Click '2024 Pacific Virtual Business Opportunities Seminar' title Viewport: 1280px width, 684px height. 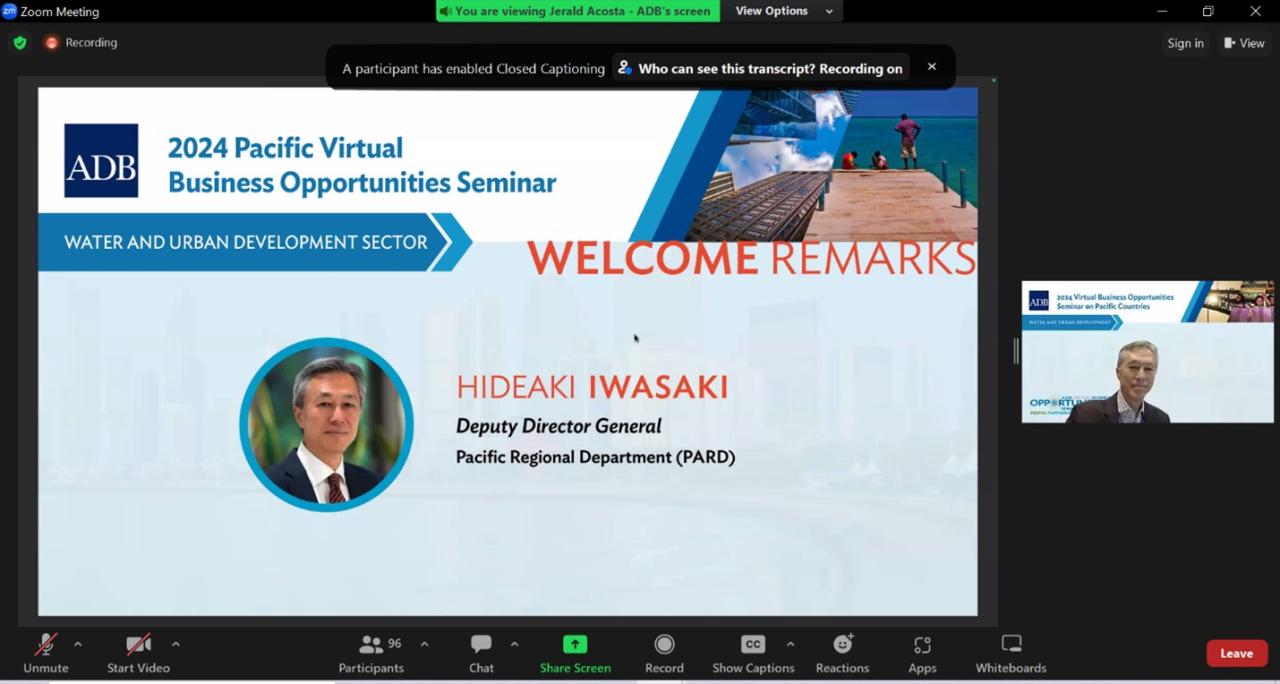361,165
